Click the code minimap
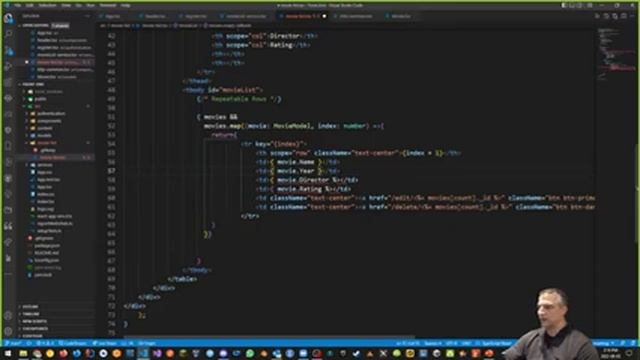640x360 pixels. tap(616, 55)
